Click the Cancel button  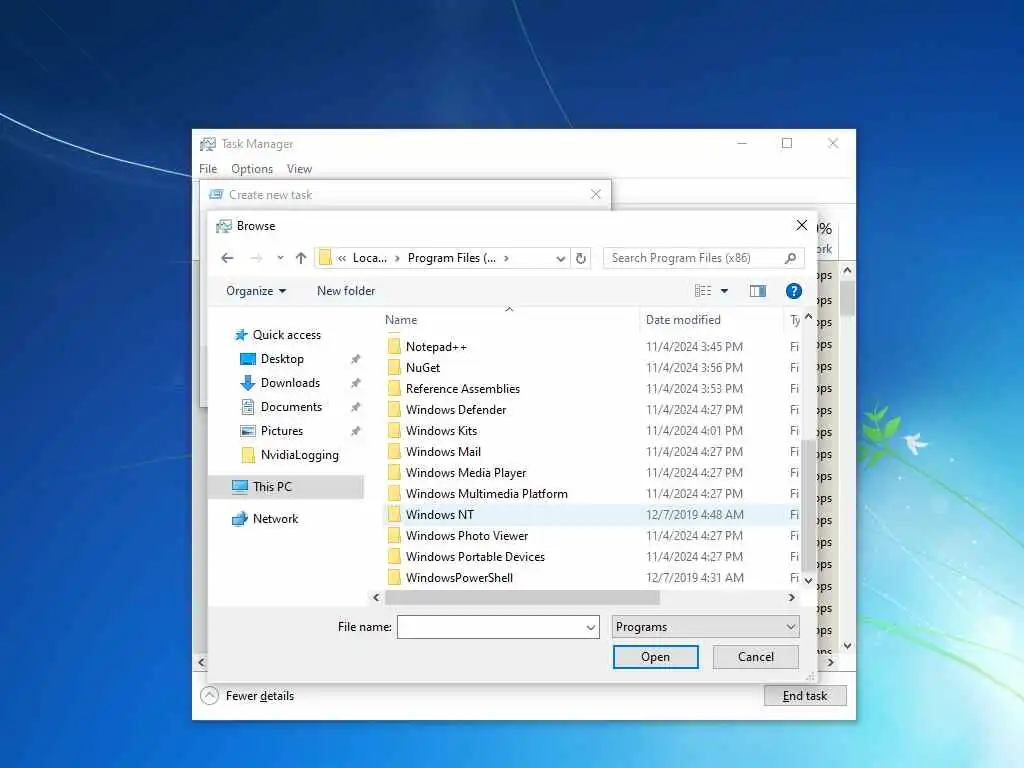756,657
